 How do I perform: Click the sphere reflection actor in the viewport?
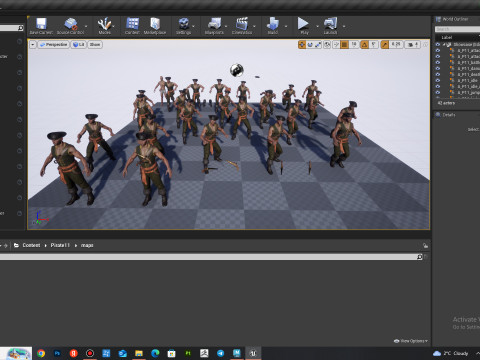tap(237, 70)
